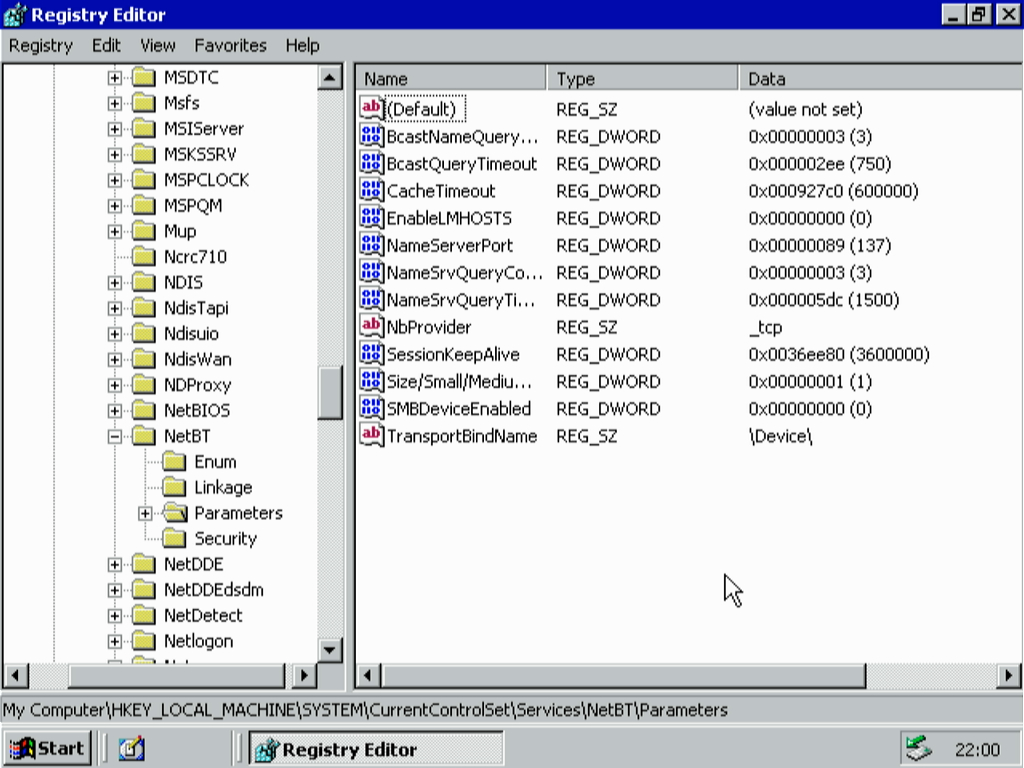Select the NbProvider string icon

coord(371,327)
